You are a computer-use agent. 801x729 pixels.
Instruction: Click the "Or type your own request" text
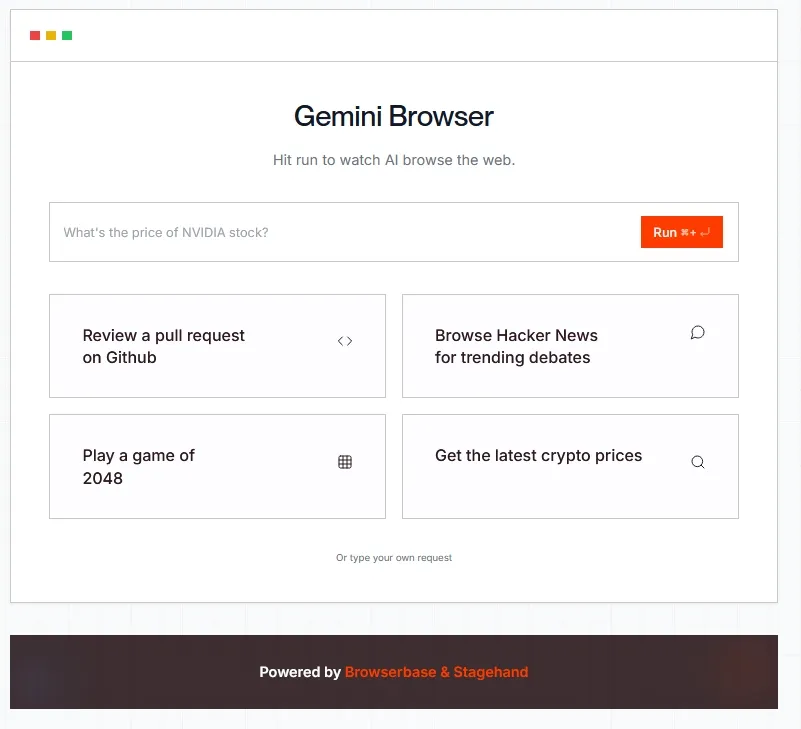(394, 558)
